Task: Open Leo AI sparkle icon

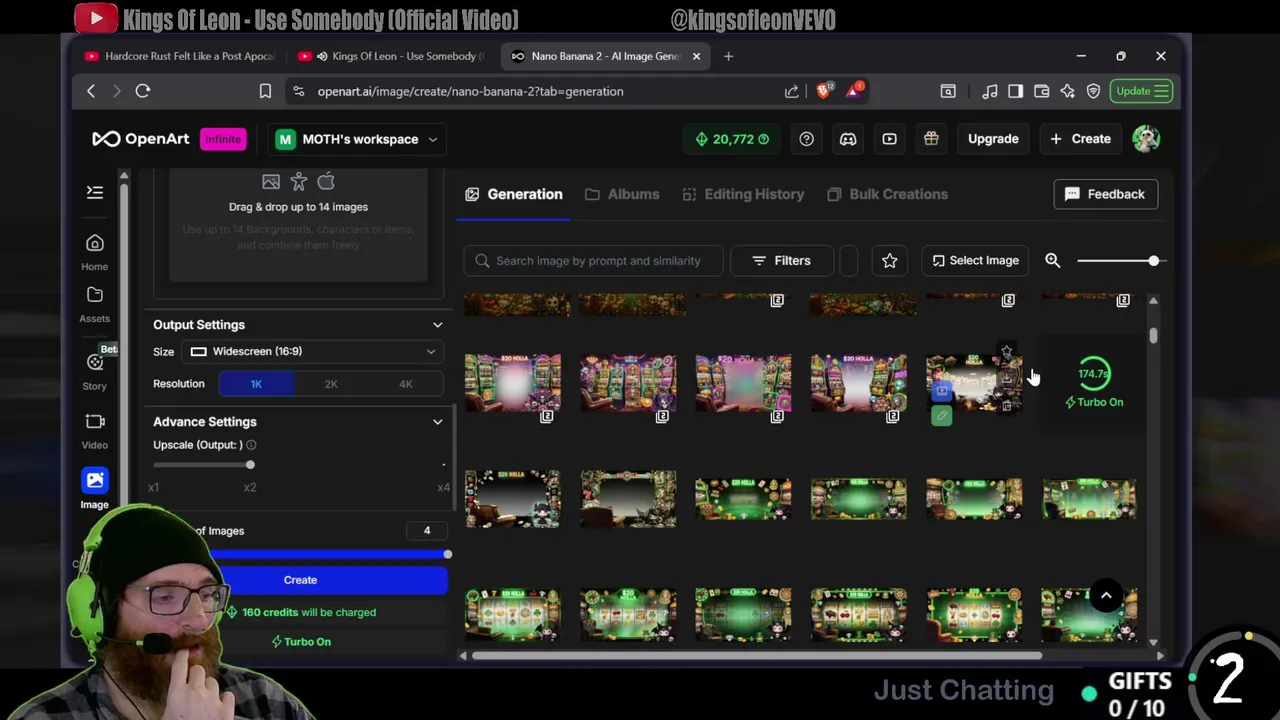Action: click(x=1068, y=91)
